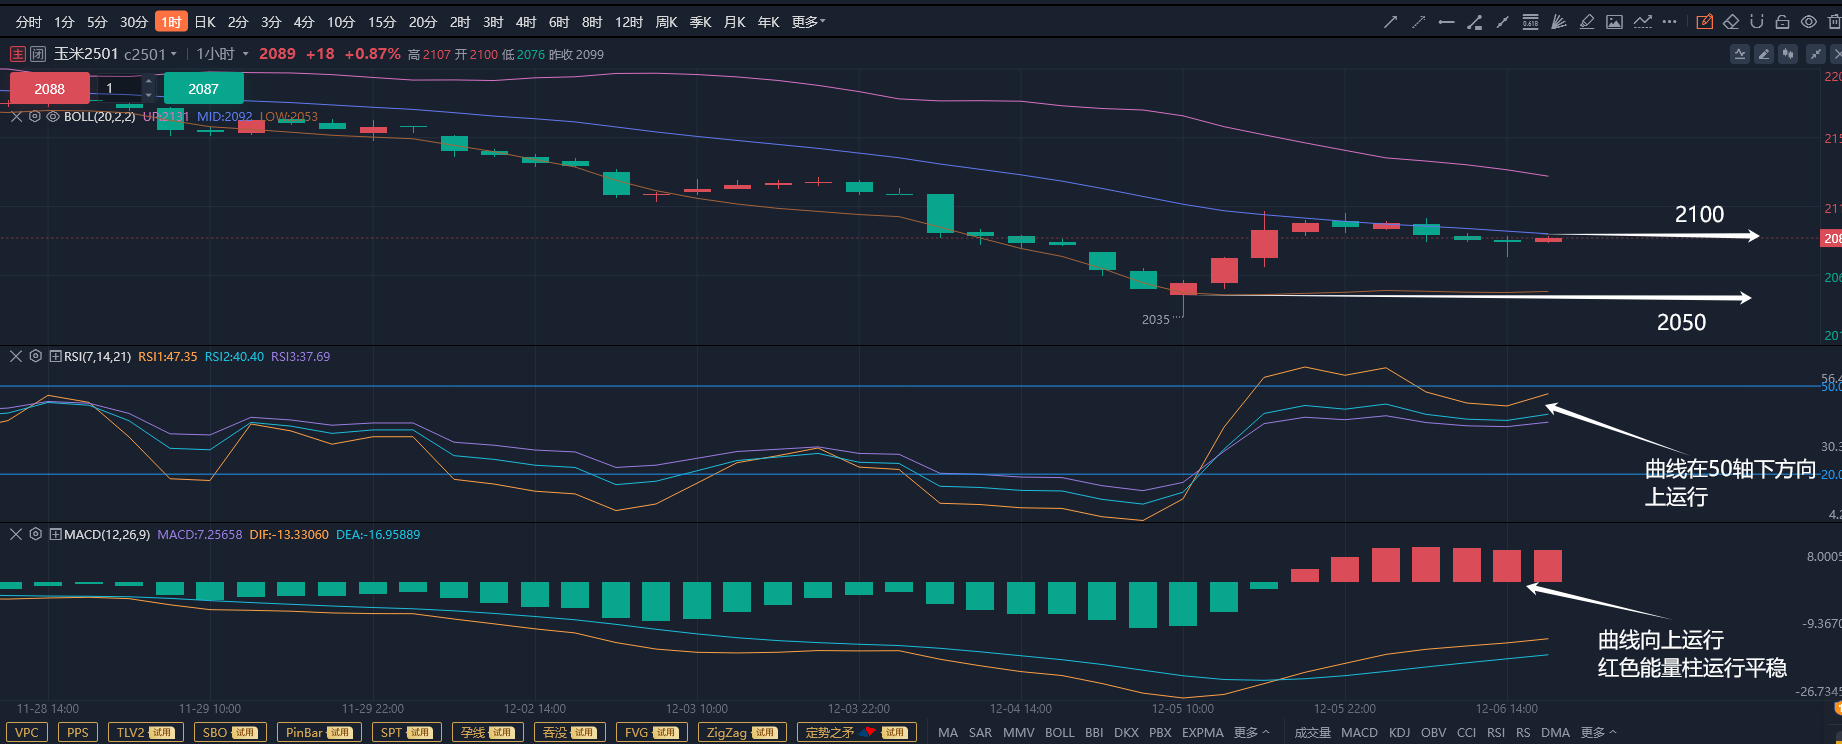
Task: Open the BOLL indicator settings gear
Action: 35,117
